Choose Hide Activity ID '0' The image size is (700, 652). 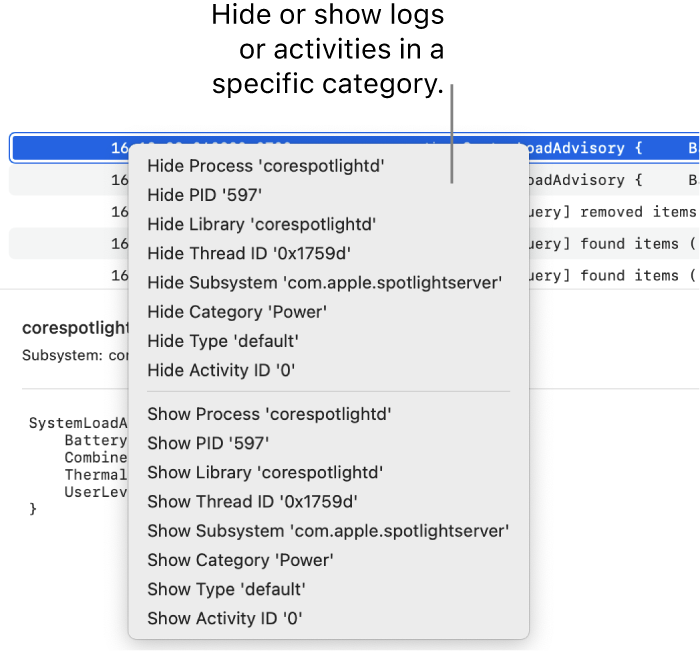coord(328,370)
